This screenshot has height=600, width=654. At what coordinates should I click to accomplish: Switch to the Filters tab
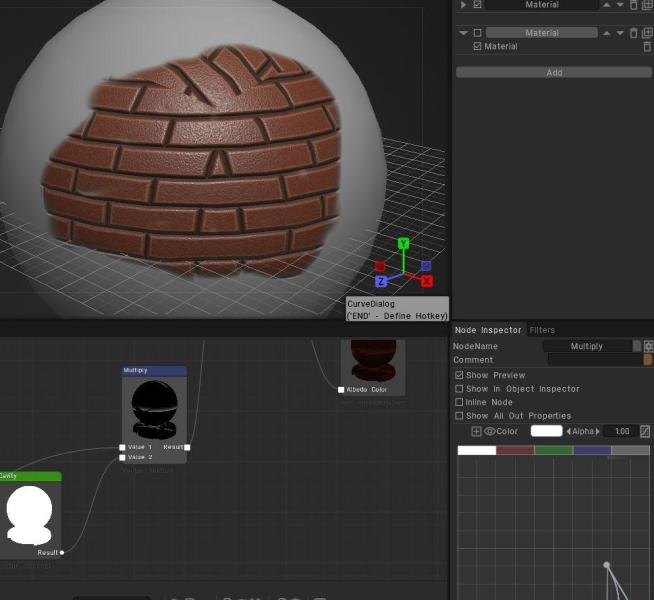tap(542, 330)
